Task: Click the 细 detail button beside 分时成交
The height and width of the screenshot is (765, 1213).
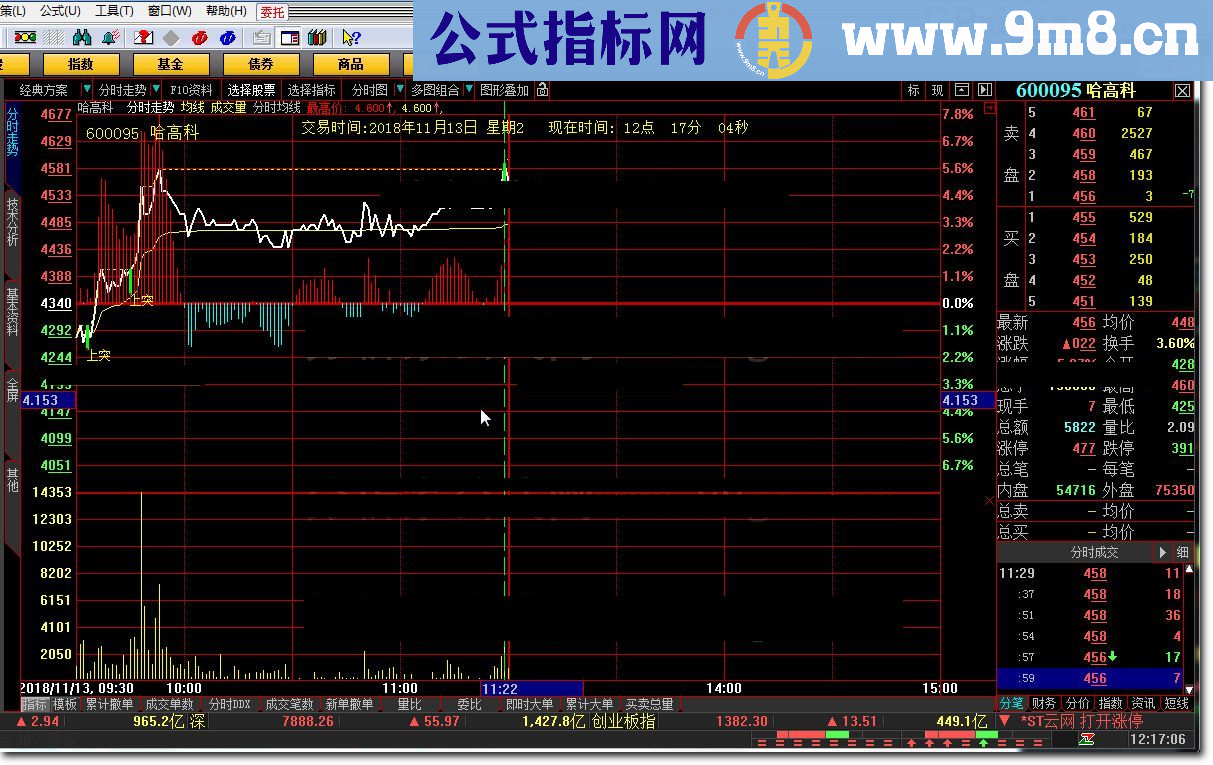Action: [1182, 552]
